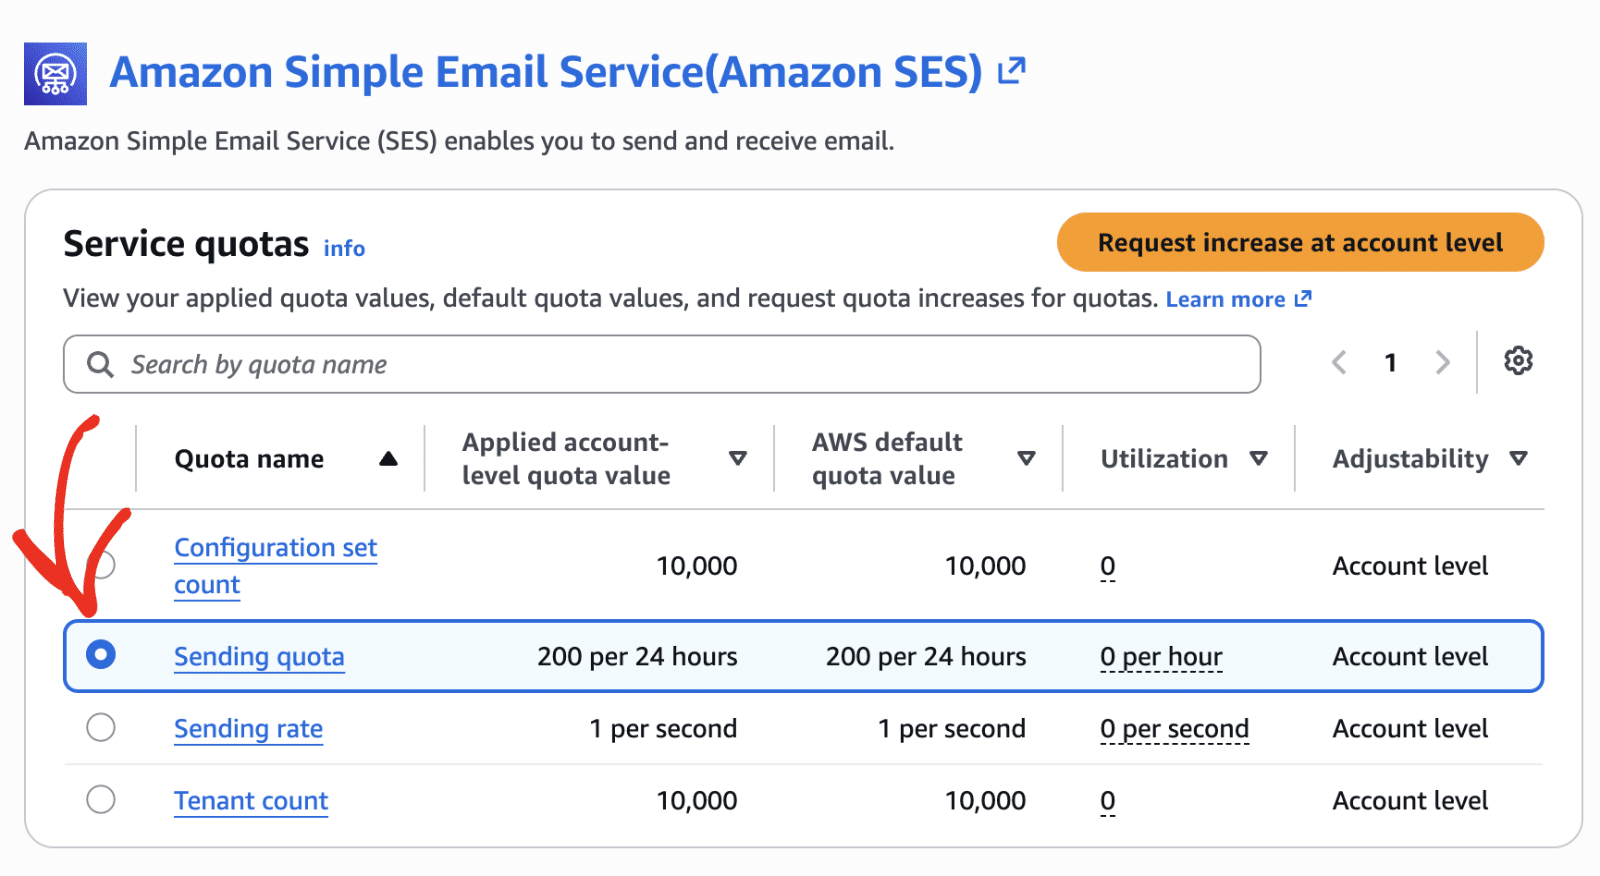Go to previous page of quotas
The height and width of the screenshot is (876, 1600).
click(x=1339, y=362)
